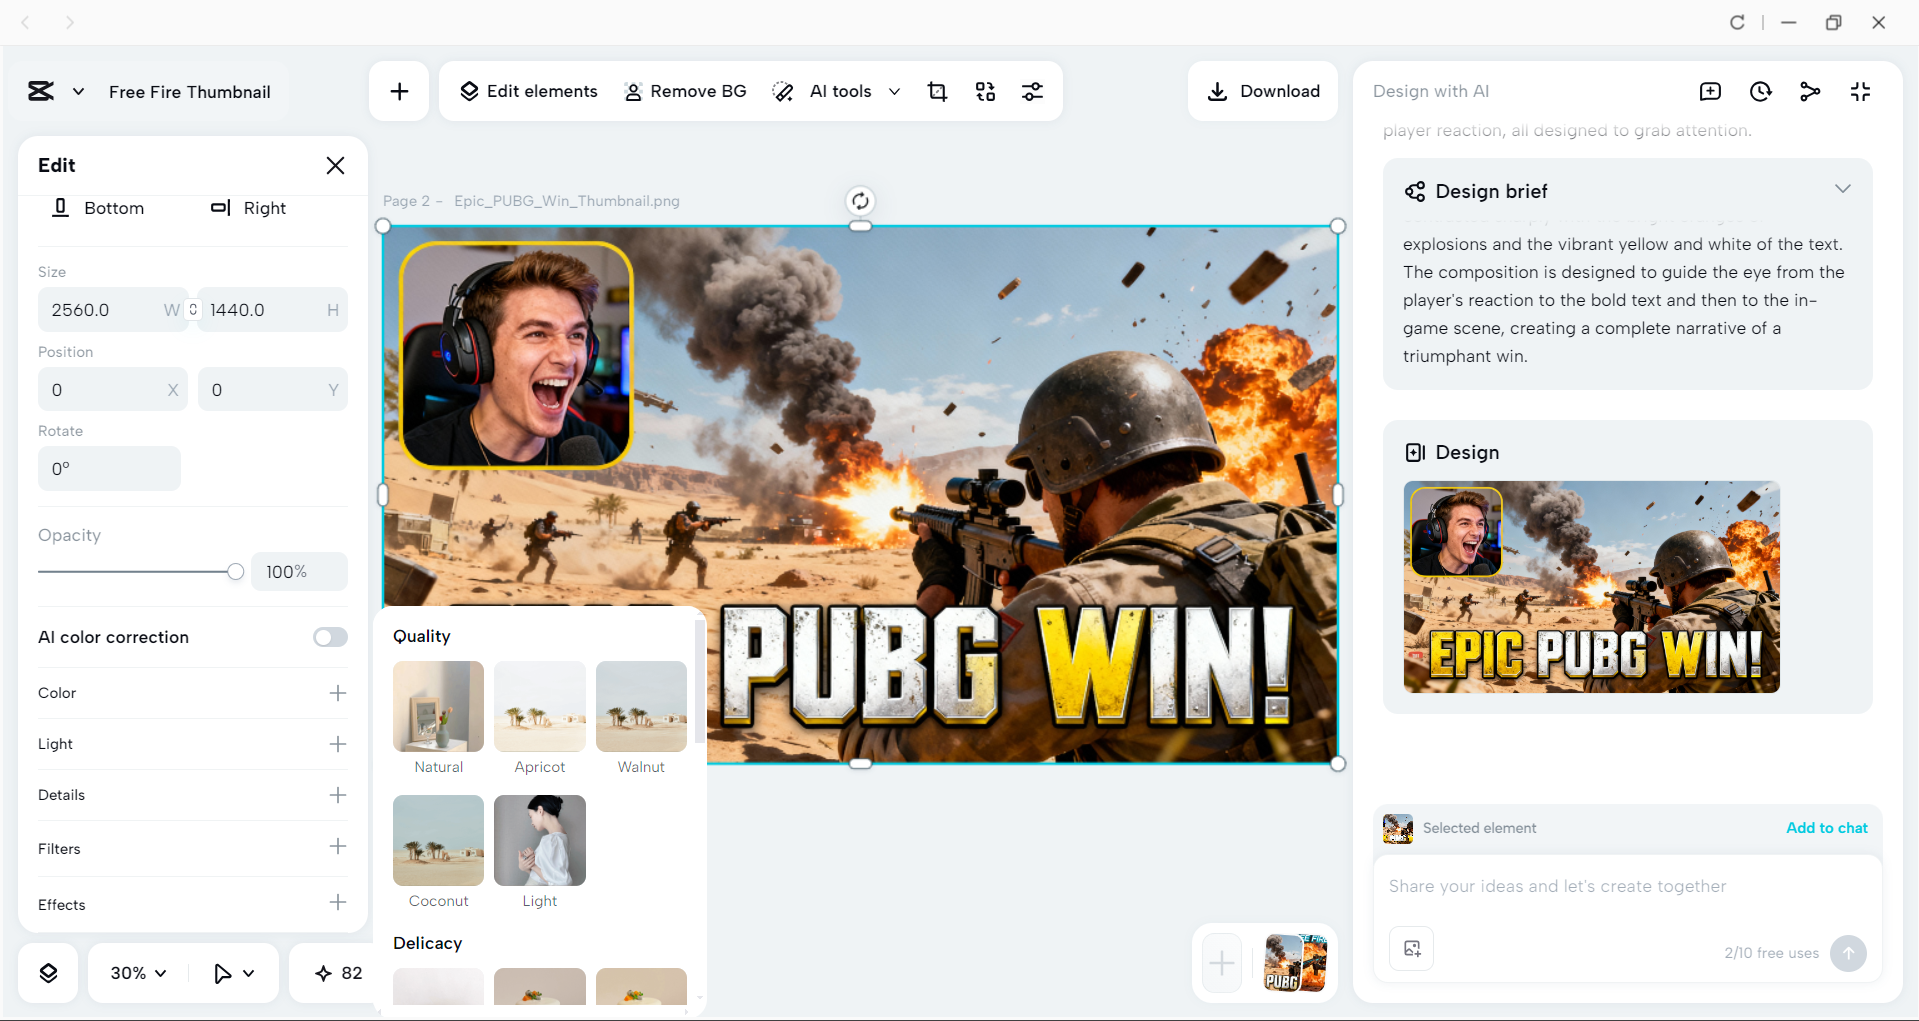This screenshot has height=1021, width=1919.
Task: Click the filter list scrollbar
Action: 699,682
